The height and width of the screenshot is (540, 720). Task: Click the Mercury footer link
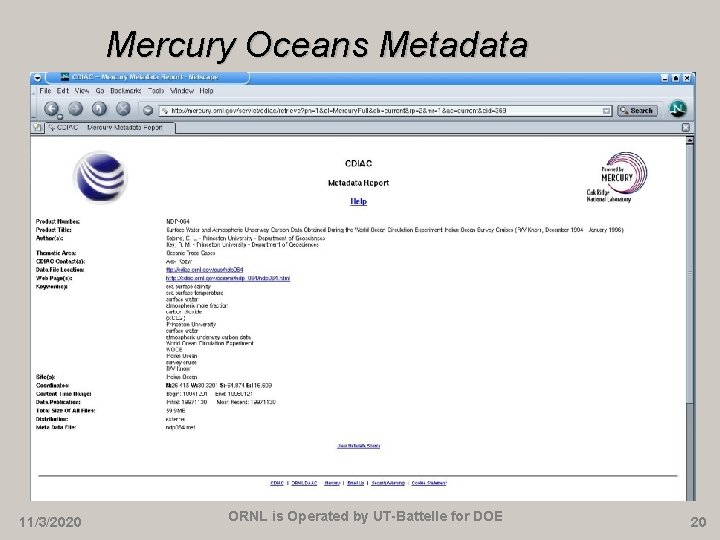[332, 483]
